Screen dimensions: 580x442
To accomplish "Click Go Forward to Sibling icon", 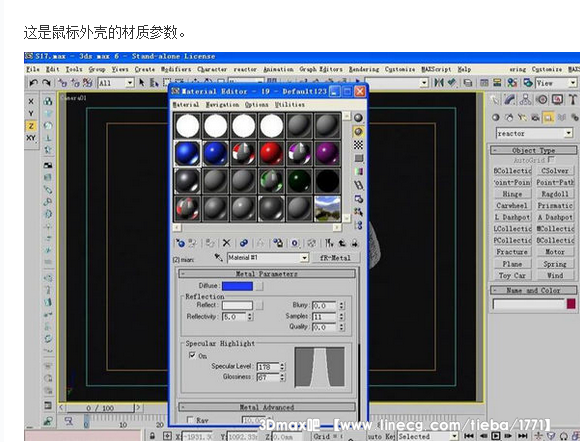I will click(x=355, y=243).
